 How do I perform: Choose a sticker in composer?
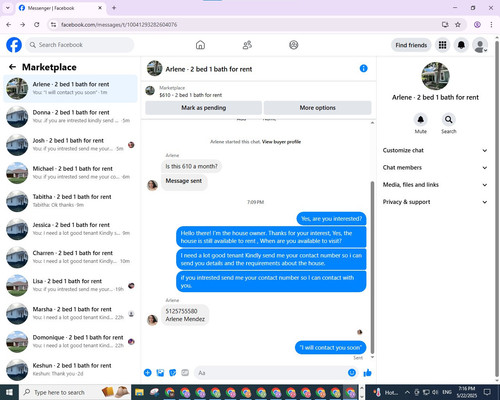pos(173,373)
